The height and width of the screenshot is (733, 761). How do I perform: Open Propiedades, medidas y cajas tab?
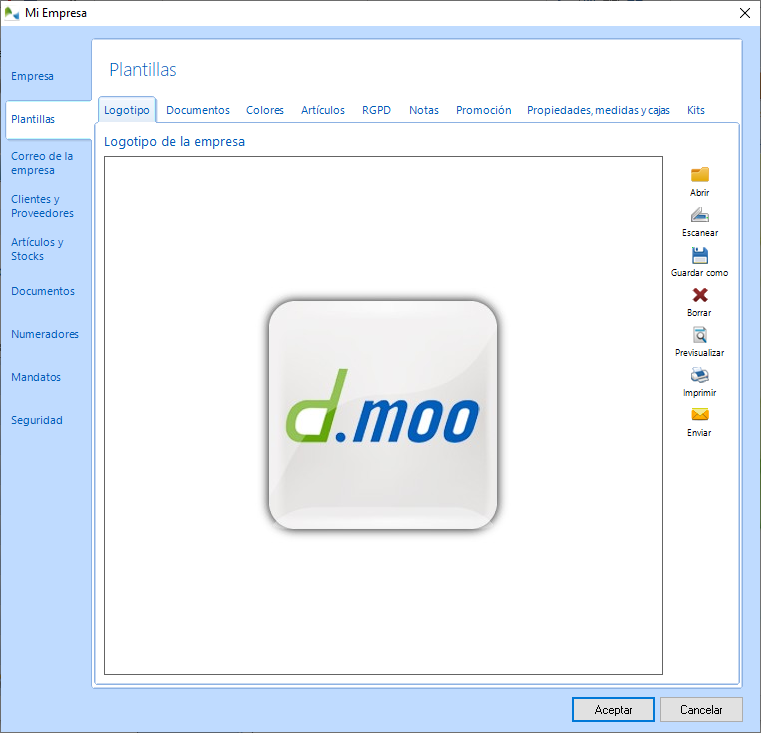pos(598,110)
